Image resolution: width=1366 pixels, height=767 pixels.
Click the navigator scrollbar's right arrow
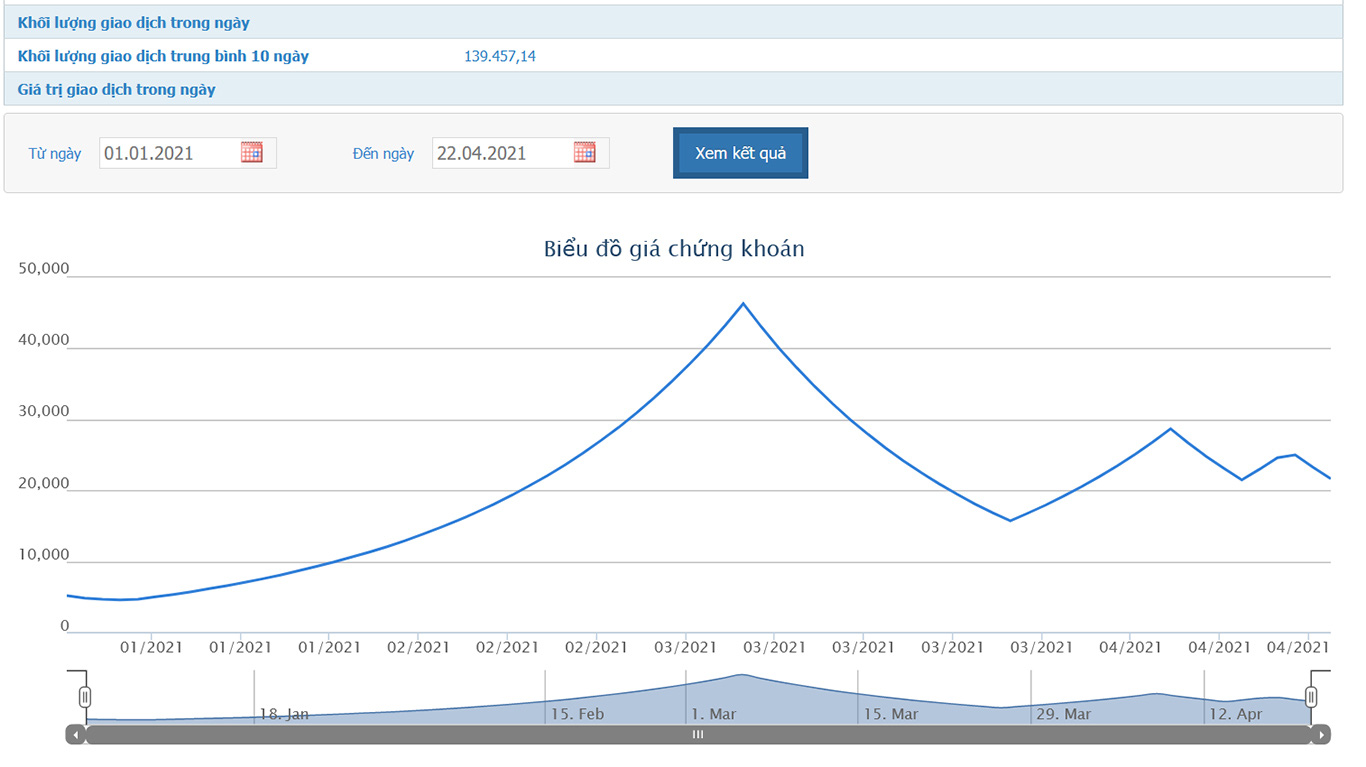click(1321, 735)
